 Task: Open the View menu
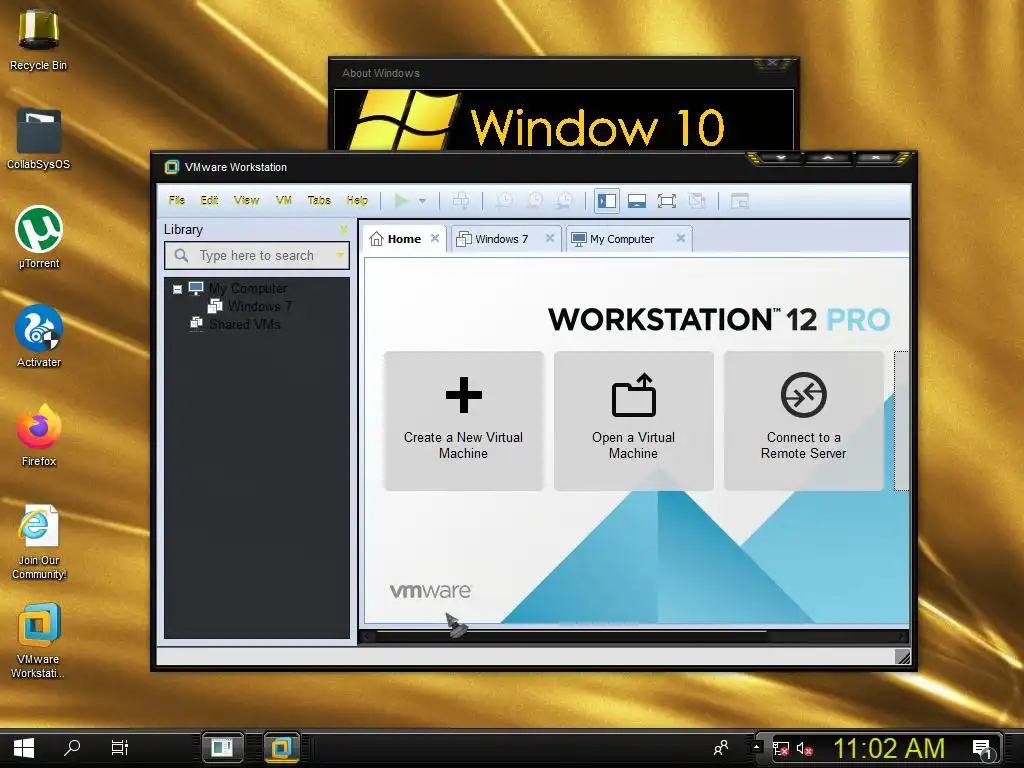coord(246,200)
